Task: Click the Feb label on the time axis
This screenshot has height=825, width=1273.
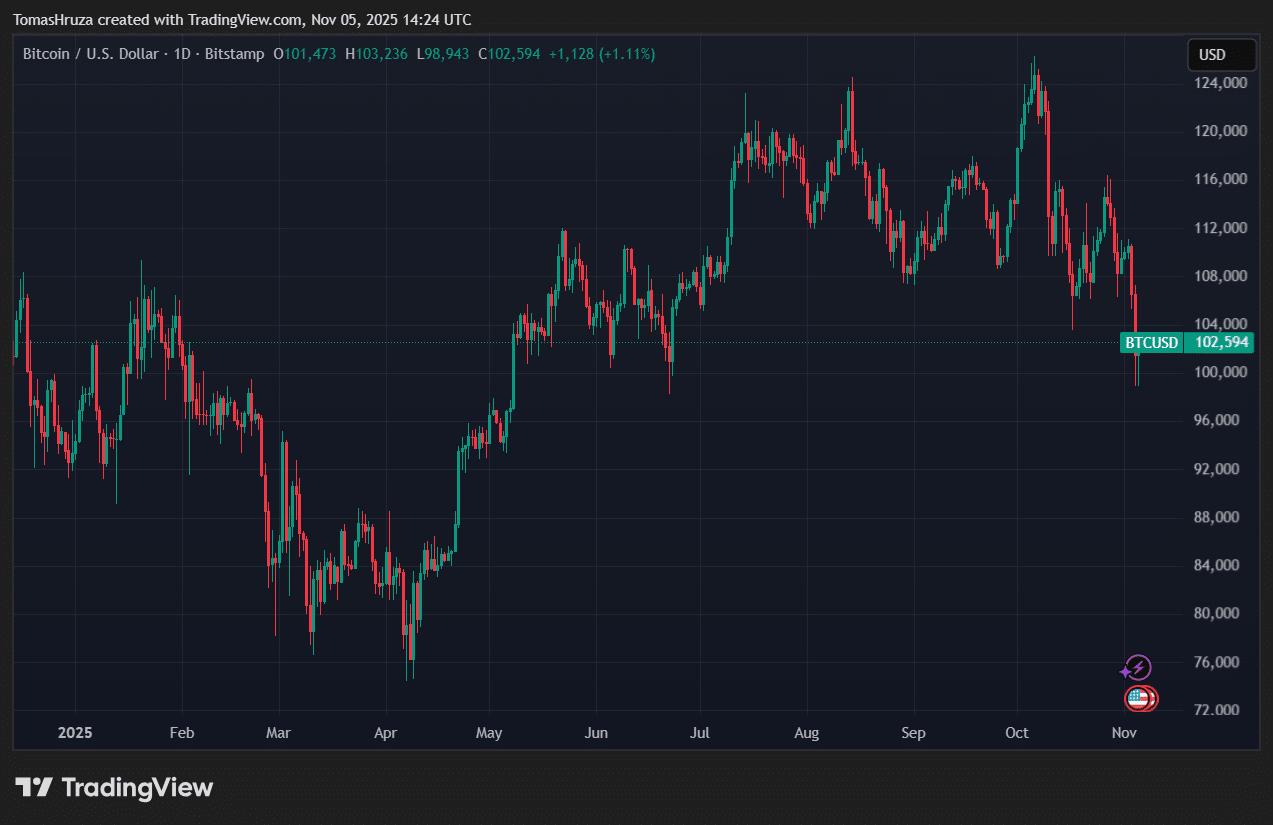Action: pyautogui.click(x=181, y=733)
